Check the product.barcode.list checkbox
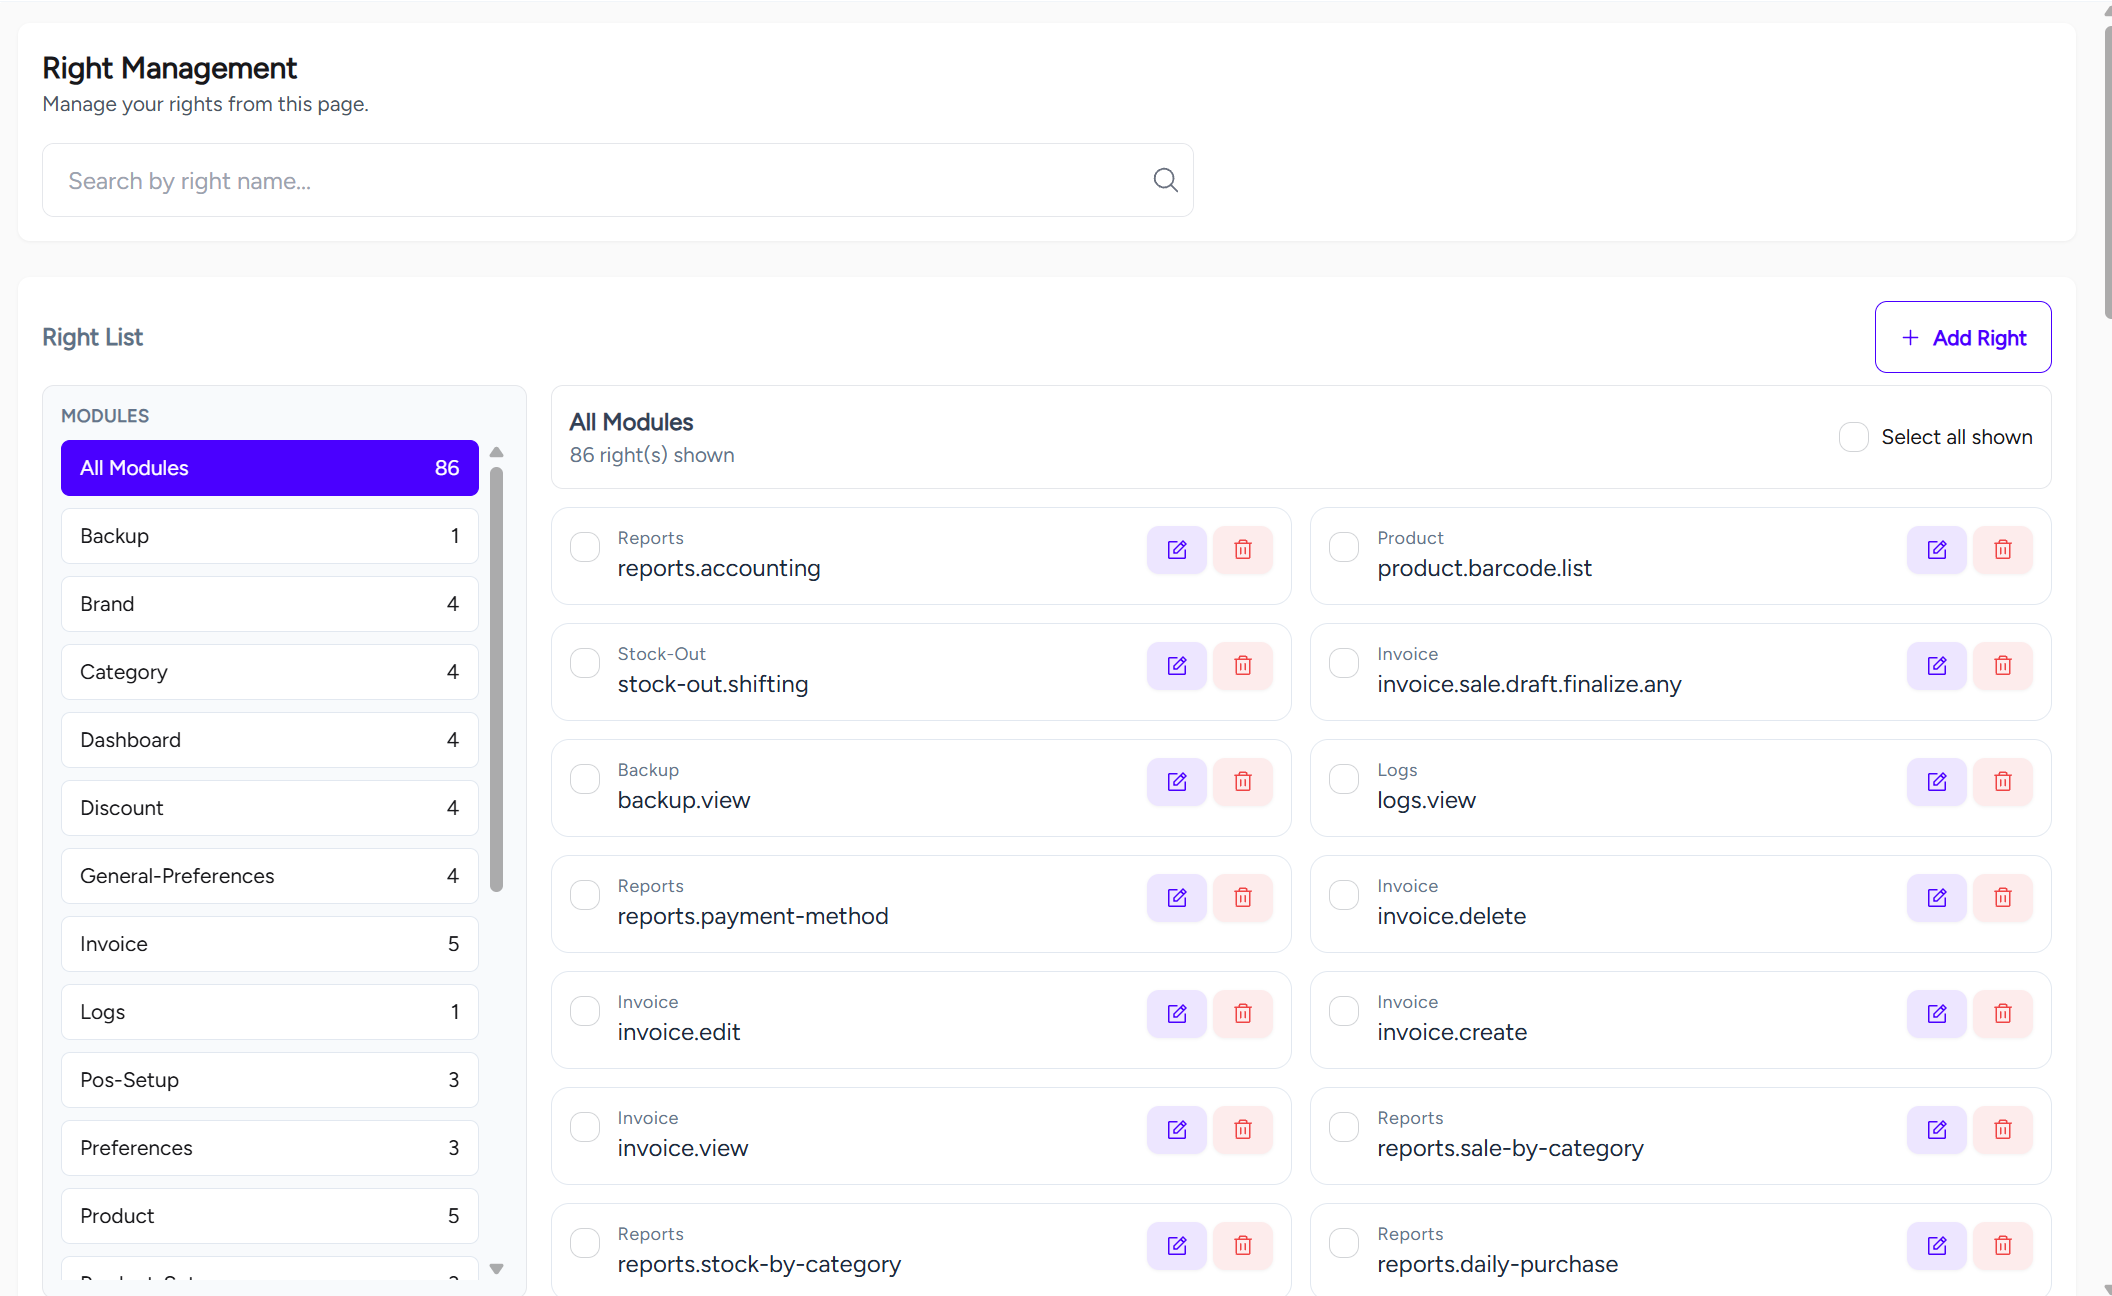Viewport: 2112px width, 1296px height. 1344,547
